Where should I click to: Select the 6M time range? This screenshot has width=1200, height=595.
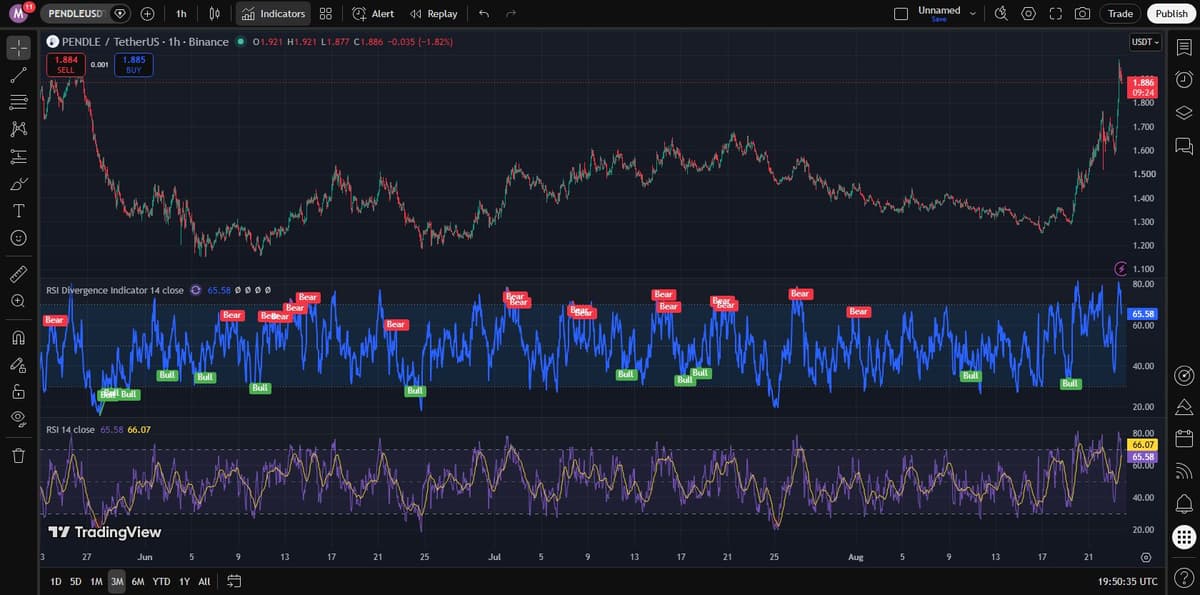point(138,581)
